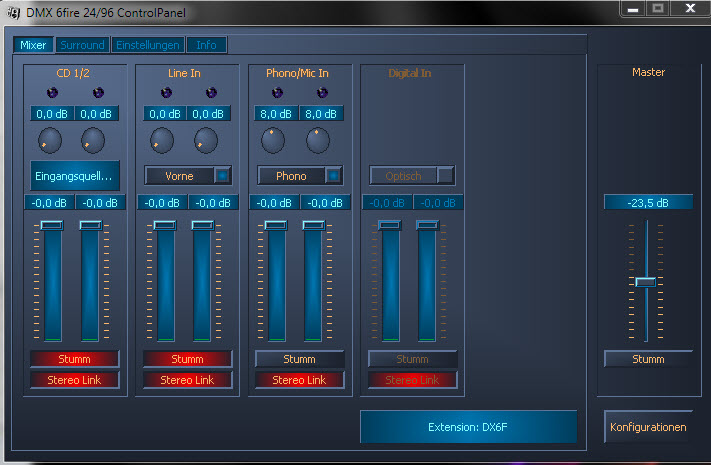This screenshot has height=465, width=711.
Task: Click Phono/Mic In left peak LED
Action: click(x=277, y=93)
